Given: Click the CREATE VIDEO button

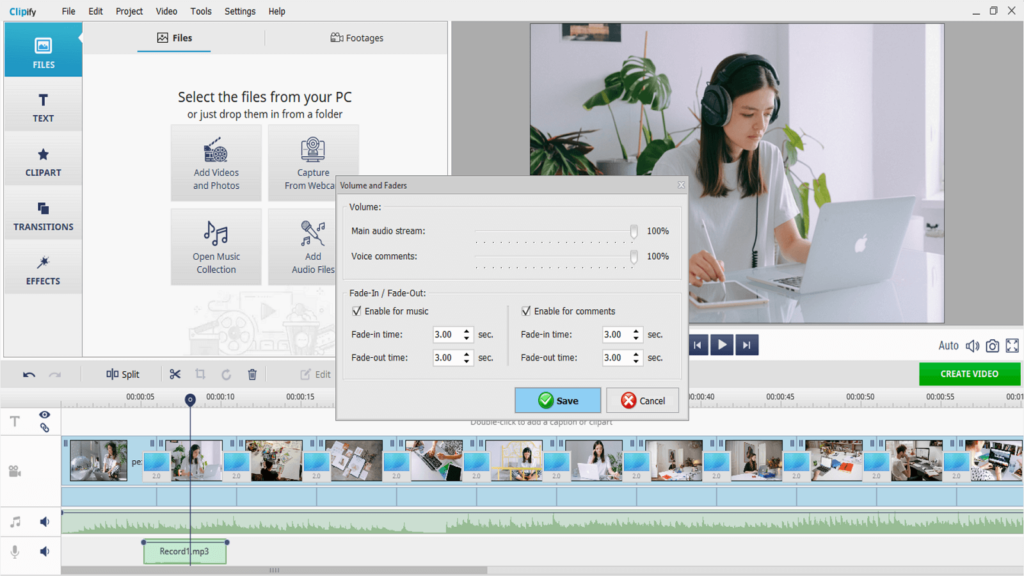Looking at the screenshot, I should [x=969, y=374].
